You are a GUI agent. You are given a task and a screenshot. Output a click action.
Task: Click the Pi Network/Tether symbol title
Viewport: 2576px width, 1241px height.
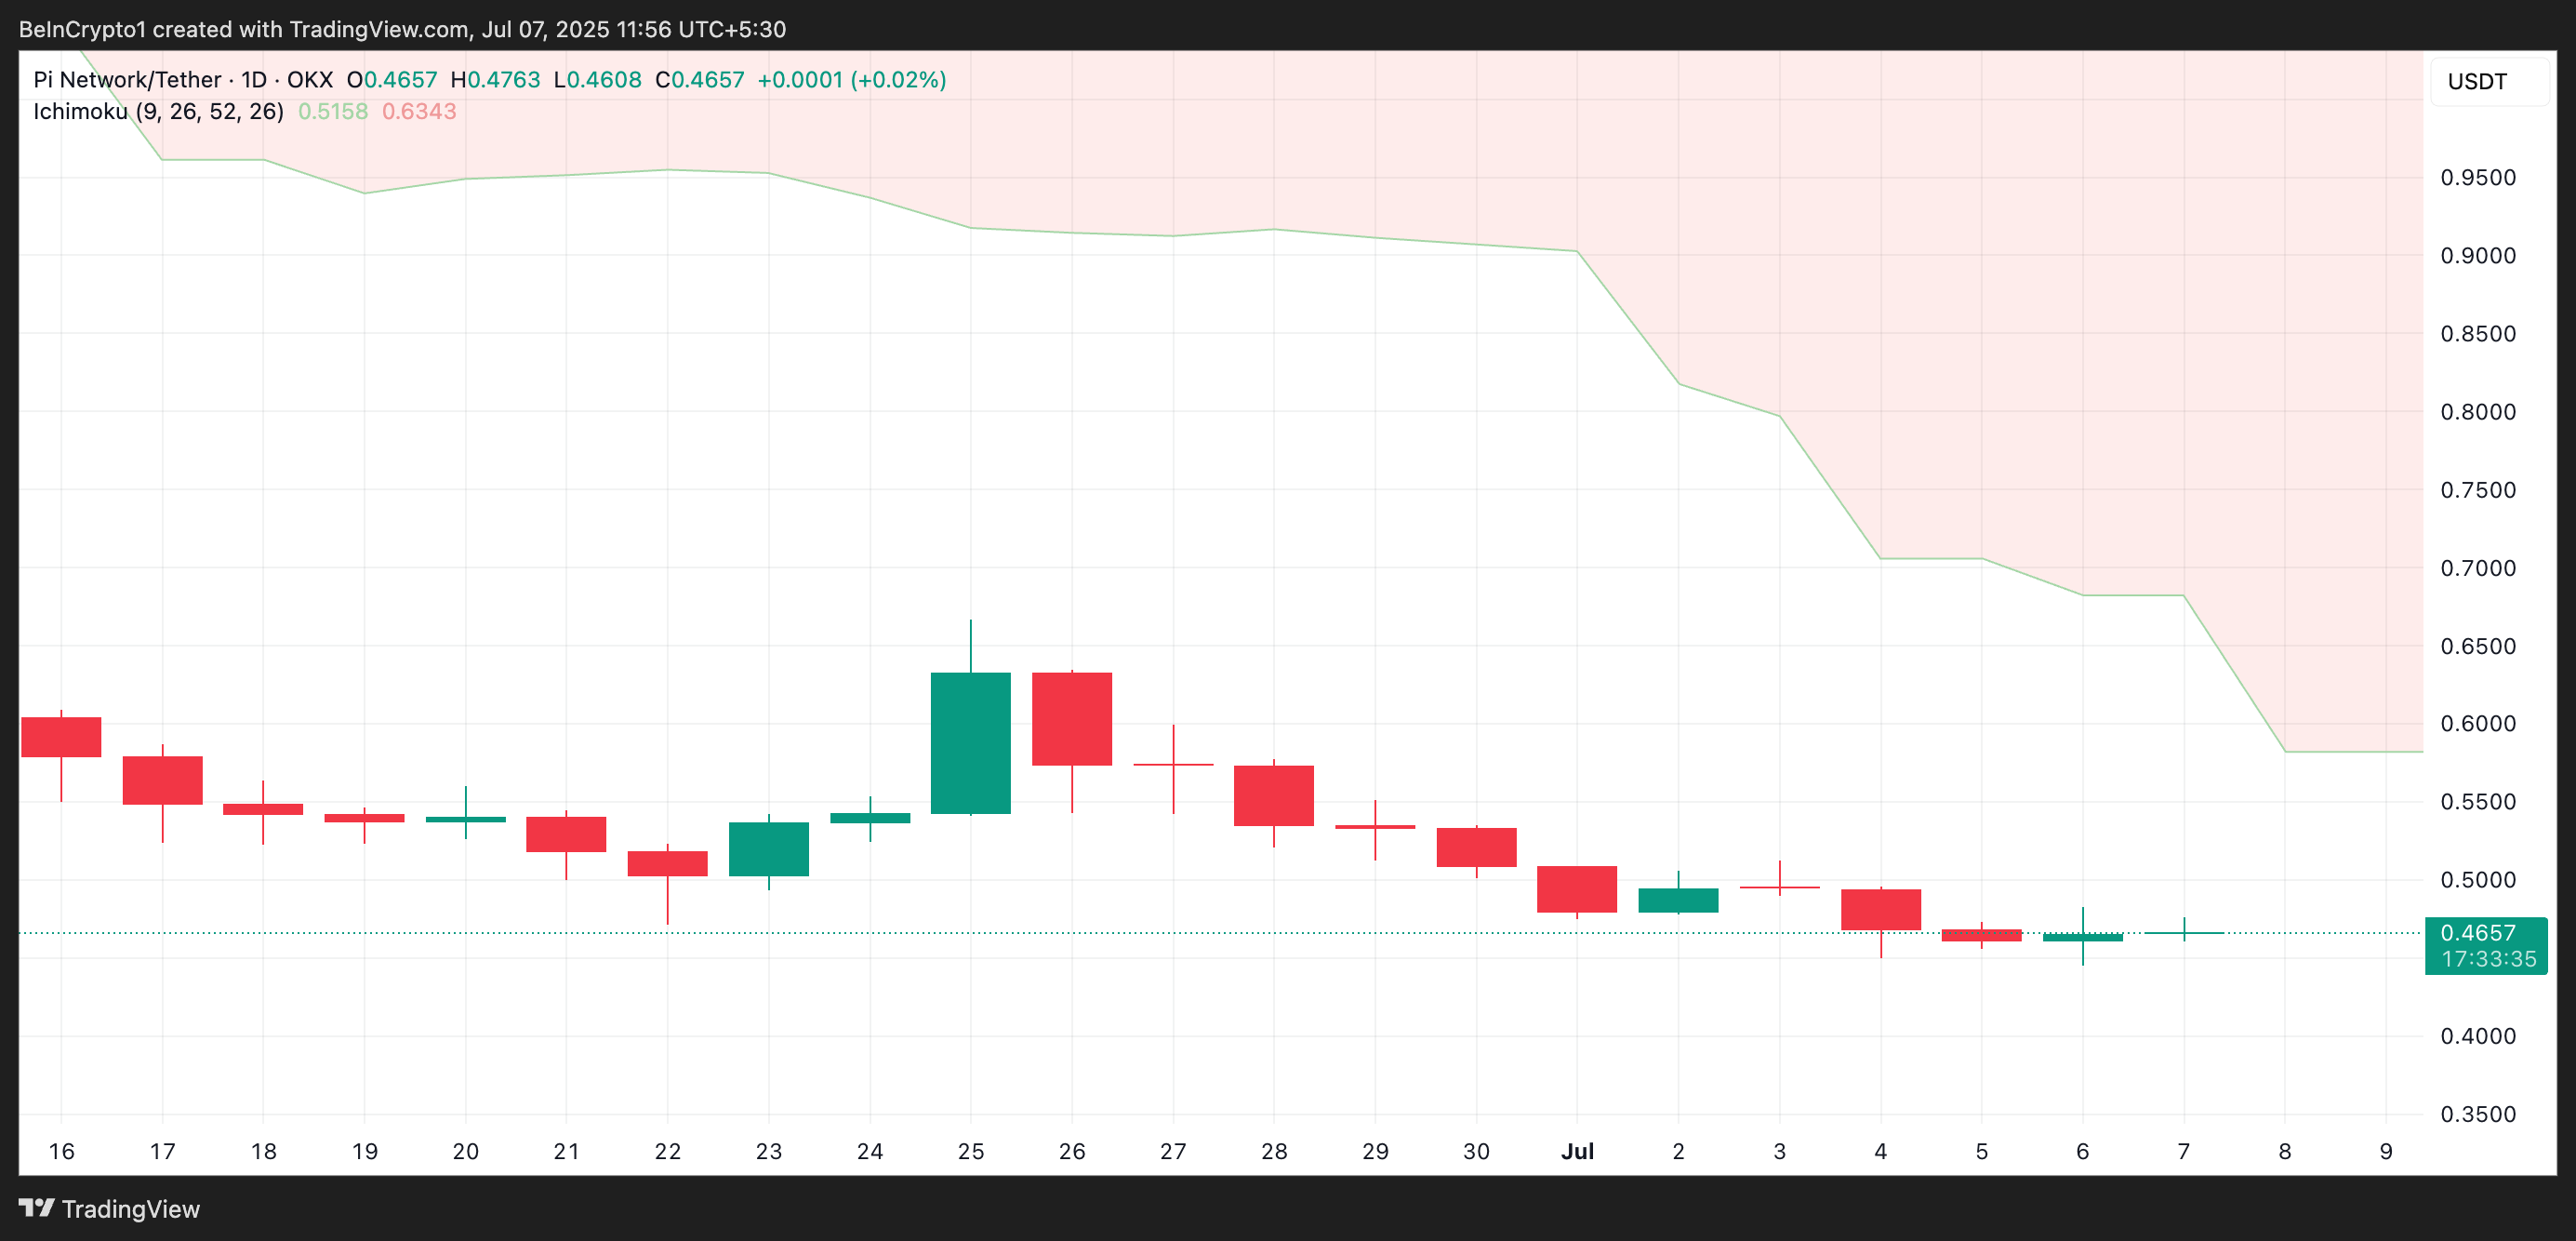coord(127,80)
